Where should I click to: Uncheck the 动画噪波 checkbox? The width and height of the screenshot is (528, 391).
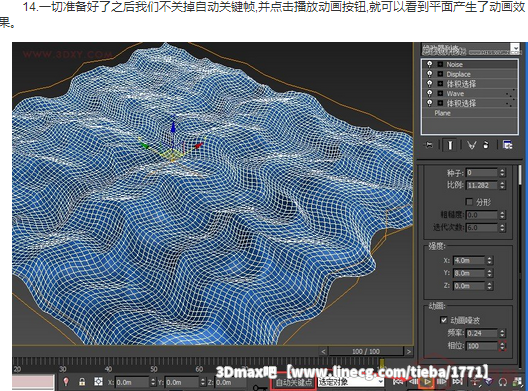444,320
